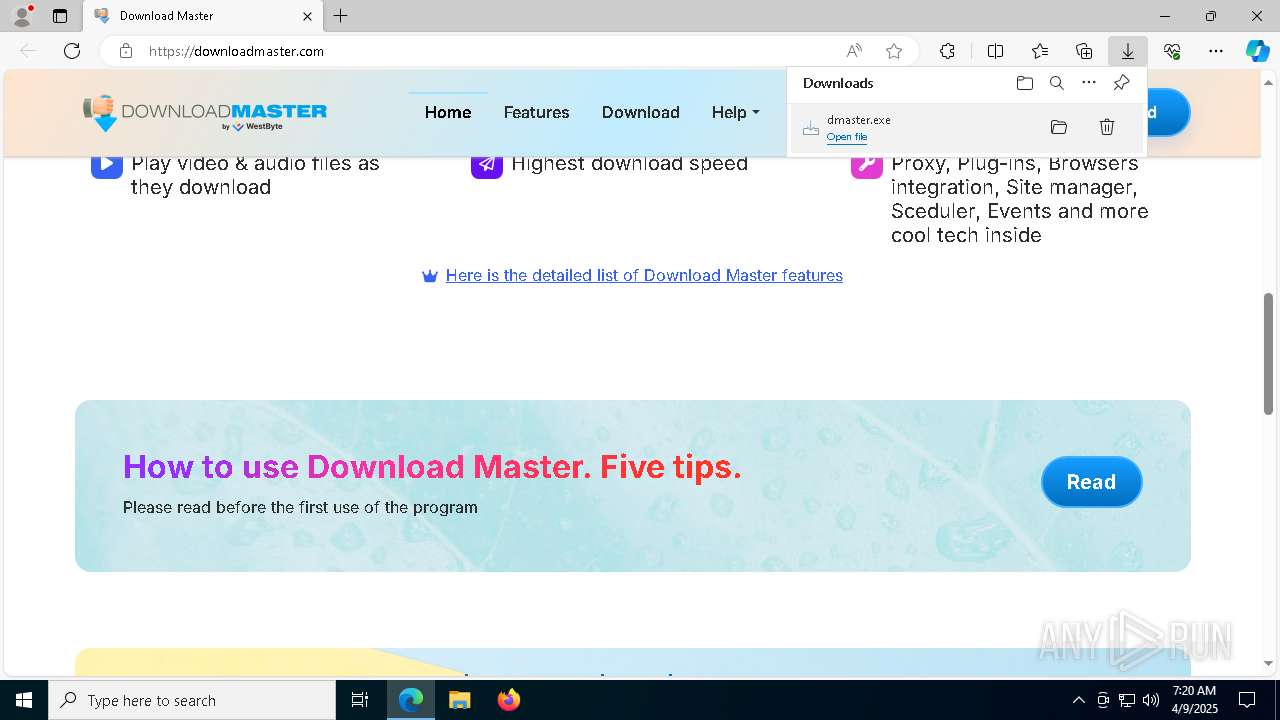Switch to Microsoft Edge in the taskbar
This screenshot has height=720, width=1280.
coord(411,700)
